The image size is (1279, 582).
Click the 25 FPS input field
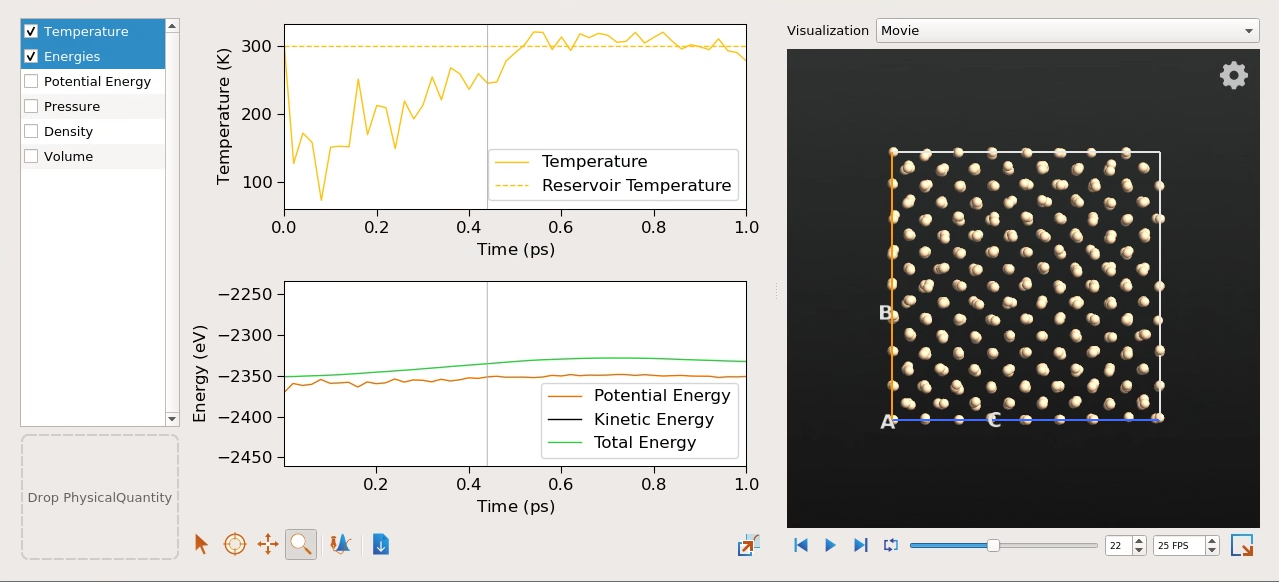point(1179,545)
